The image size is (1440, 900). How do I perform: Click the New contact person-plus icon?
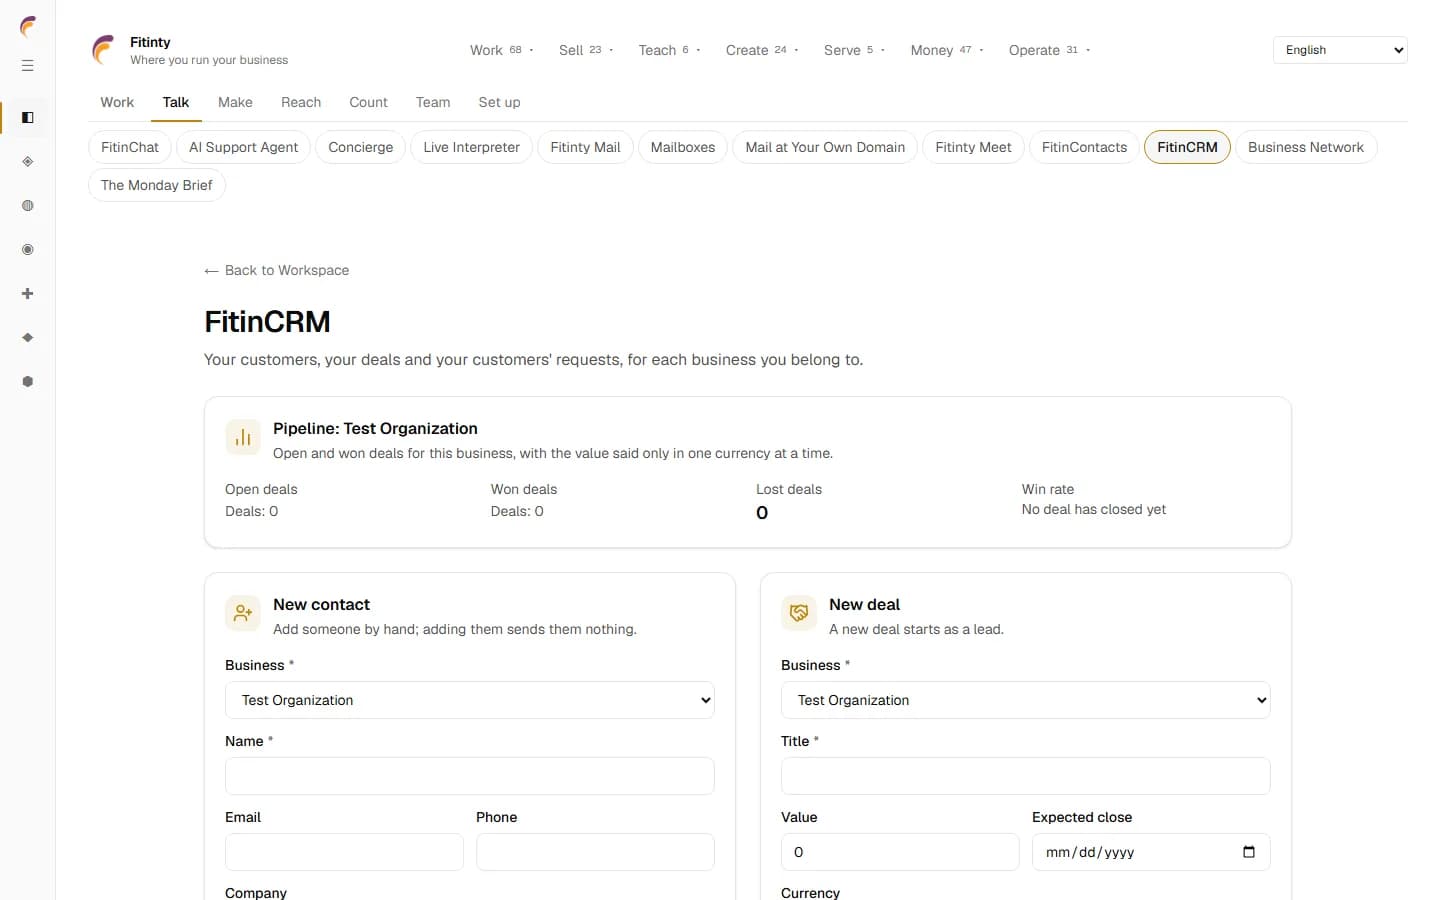(243, 613)
